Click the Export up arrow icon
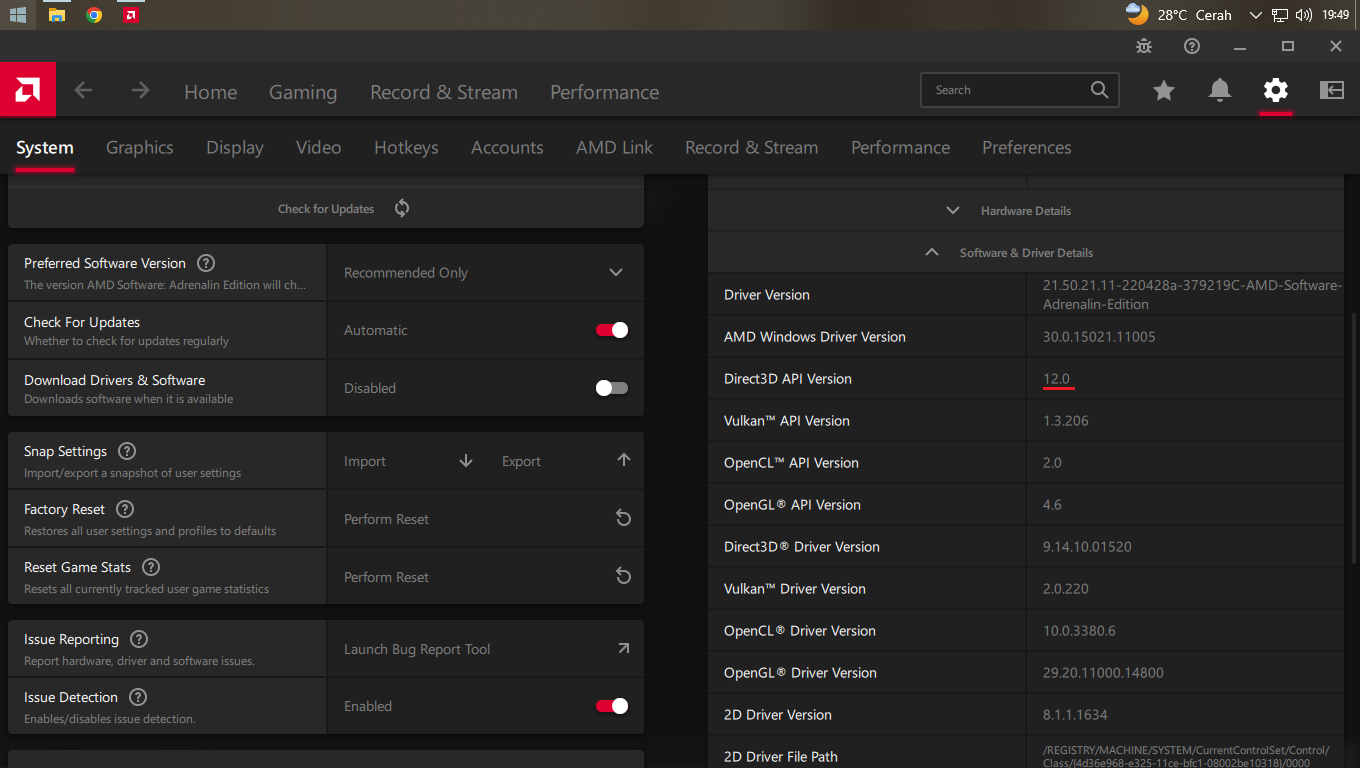 coord(624,460)
